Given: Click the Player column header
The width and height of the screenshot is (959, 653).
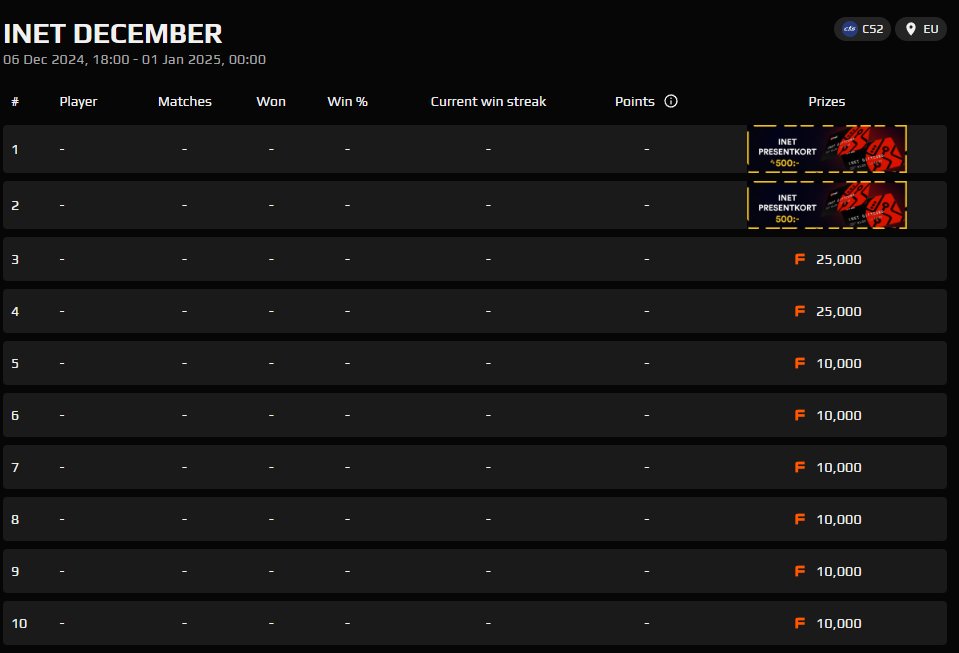Looking at the screenshot, I should point(78,101).
